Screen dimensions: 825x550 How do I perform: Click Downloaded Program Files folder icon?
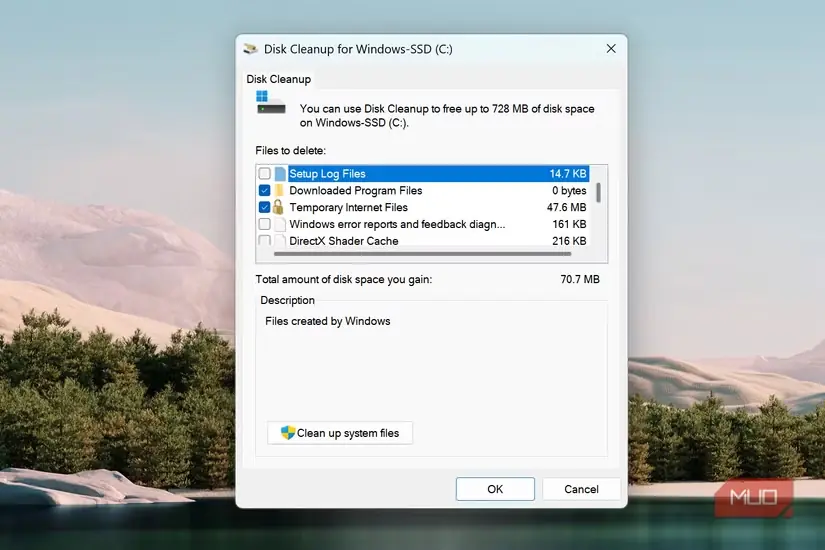tap(279, 190)
